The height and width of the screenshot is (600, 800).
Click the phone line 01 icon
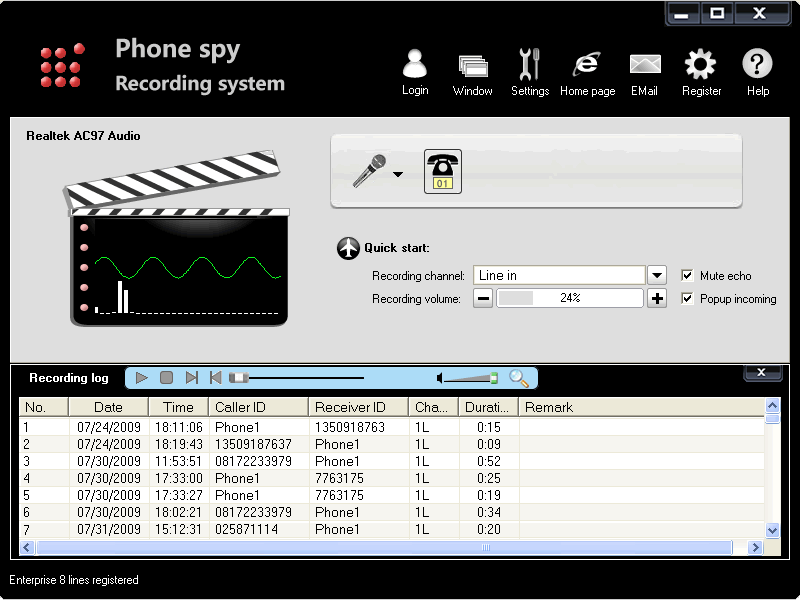(441, 170)
